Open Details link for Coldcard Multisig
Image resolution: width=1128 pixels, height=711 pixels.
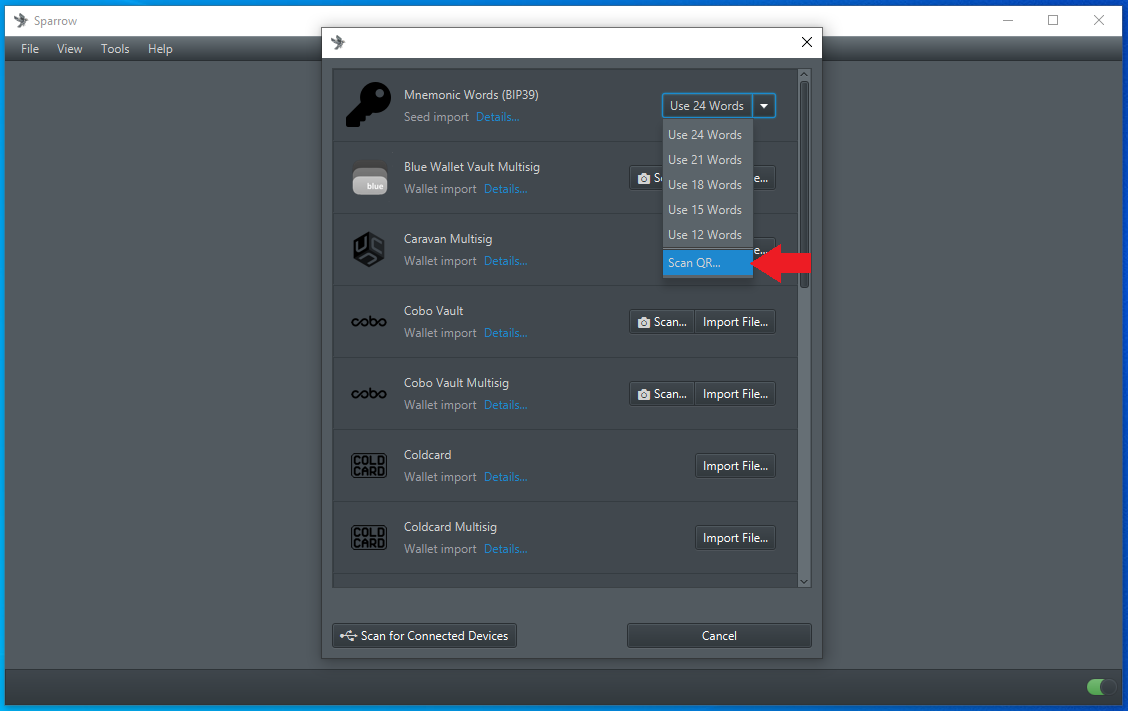click(x=505, y=548)
